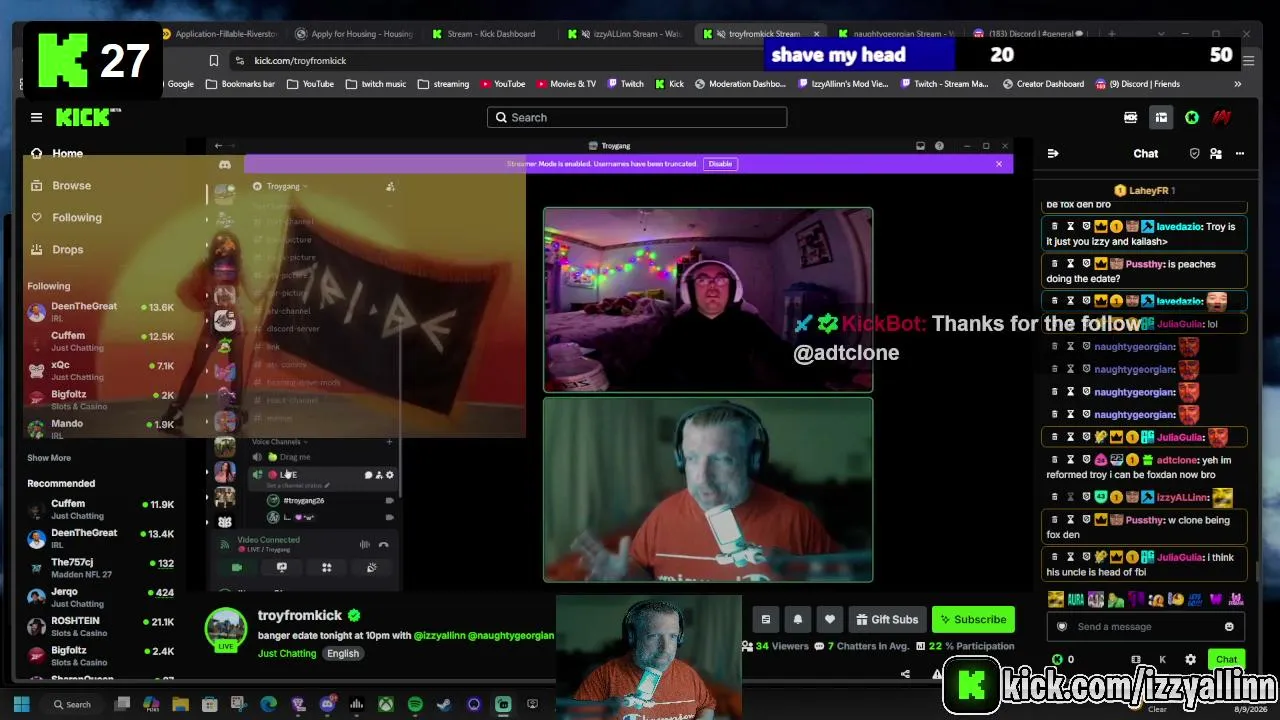
Task: Open Moderation Dashboard bookmark
Action: tap(740, 84)
